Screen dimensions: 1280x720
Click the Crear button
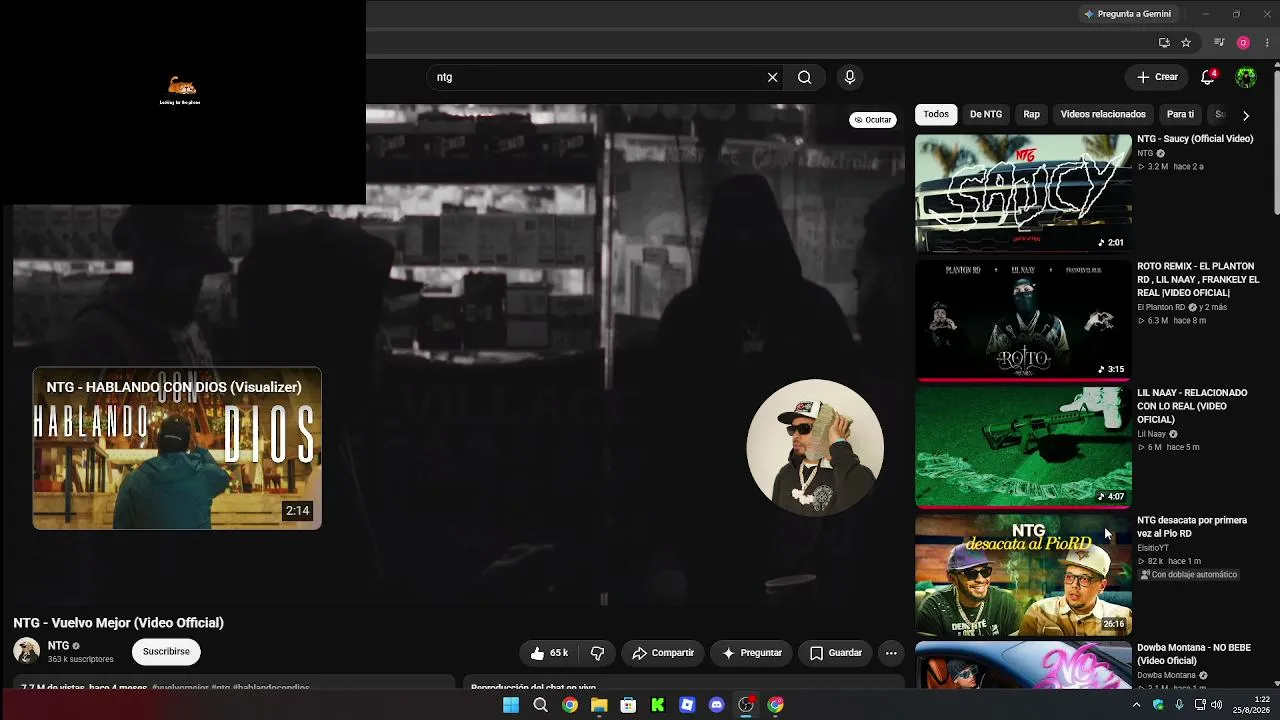(x=1157, y=77)
